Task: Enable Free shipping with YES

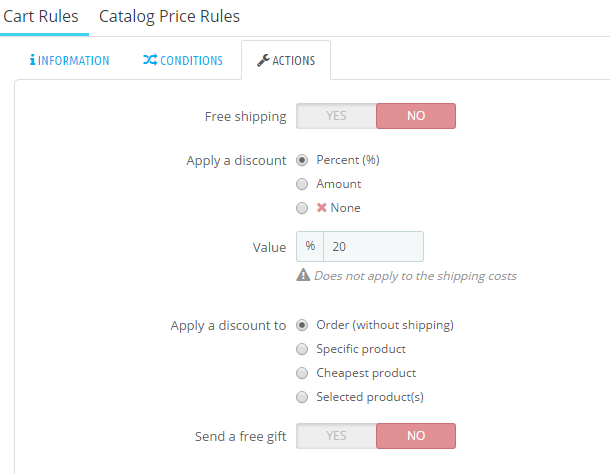Action: [x=336, y=116]
